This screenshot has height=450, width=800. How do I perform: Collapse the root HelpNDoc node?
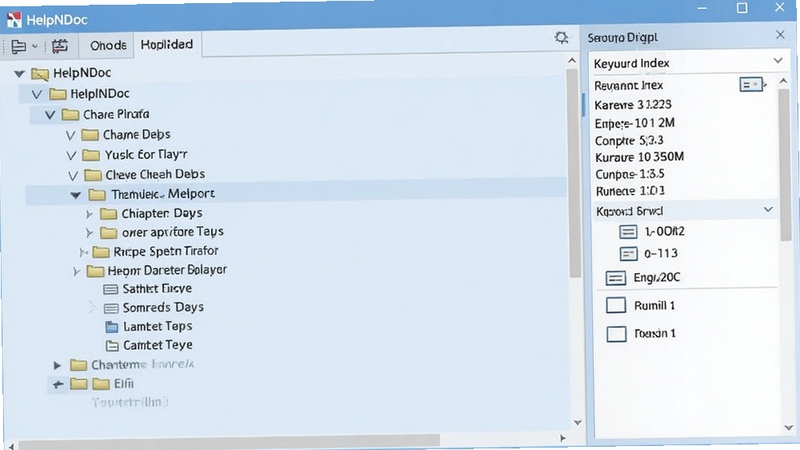19,74
